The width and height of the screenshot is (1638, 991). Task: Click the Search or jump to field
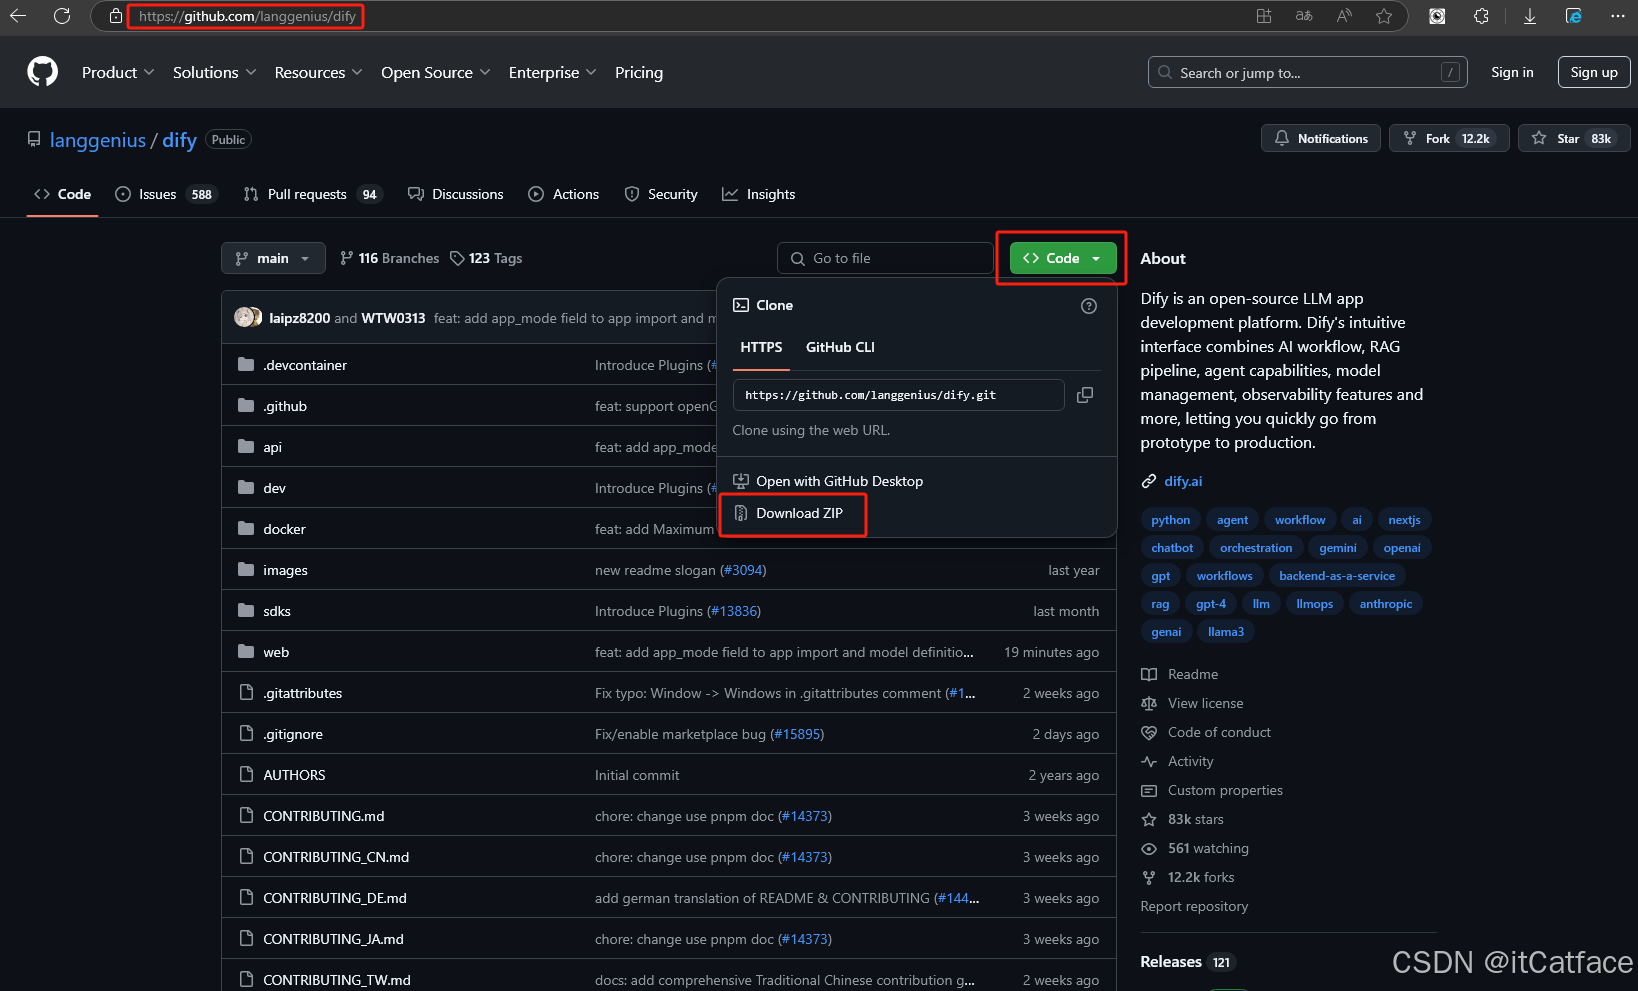1308,72
